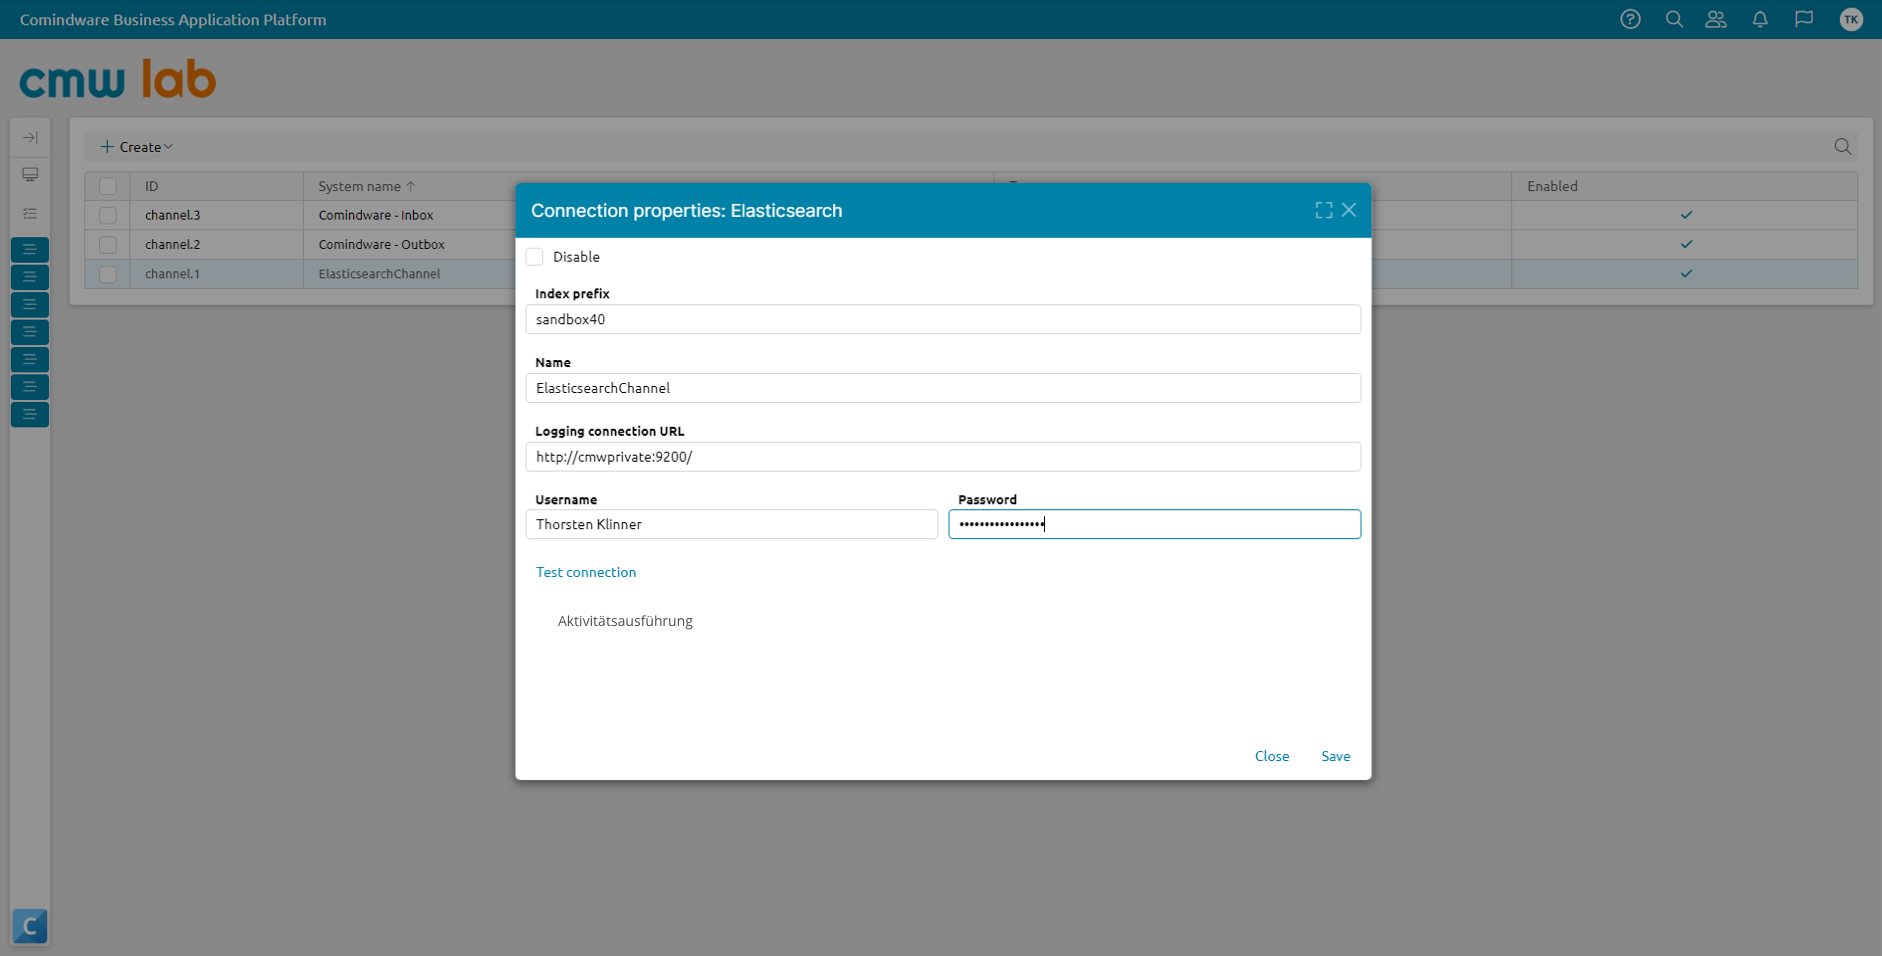Click the Save button in dialog
This screenshot has width=1882, height=956.
[1336, 756]
